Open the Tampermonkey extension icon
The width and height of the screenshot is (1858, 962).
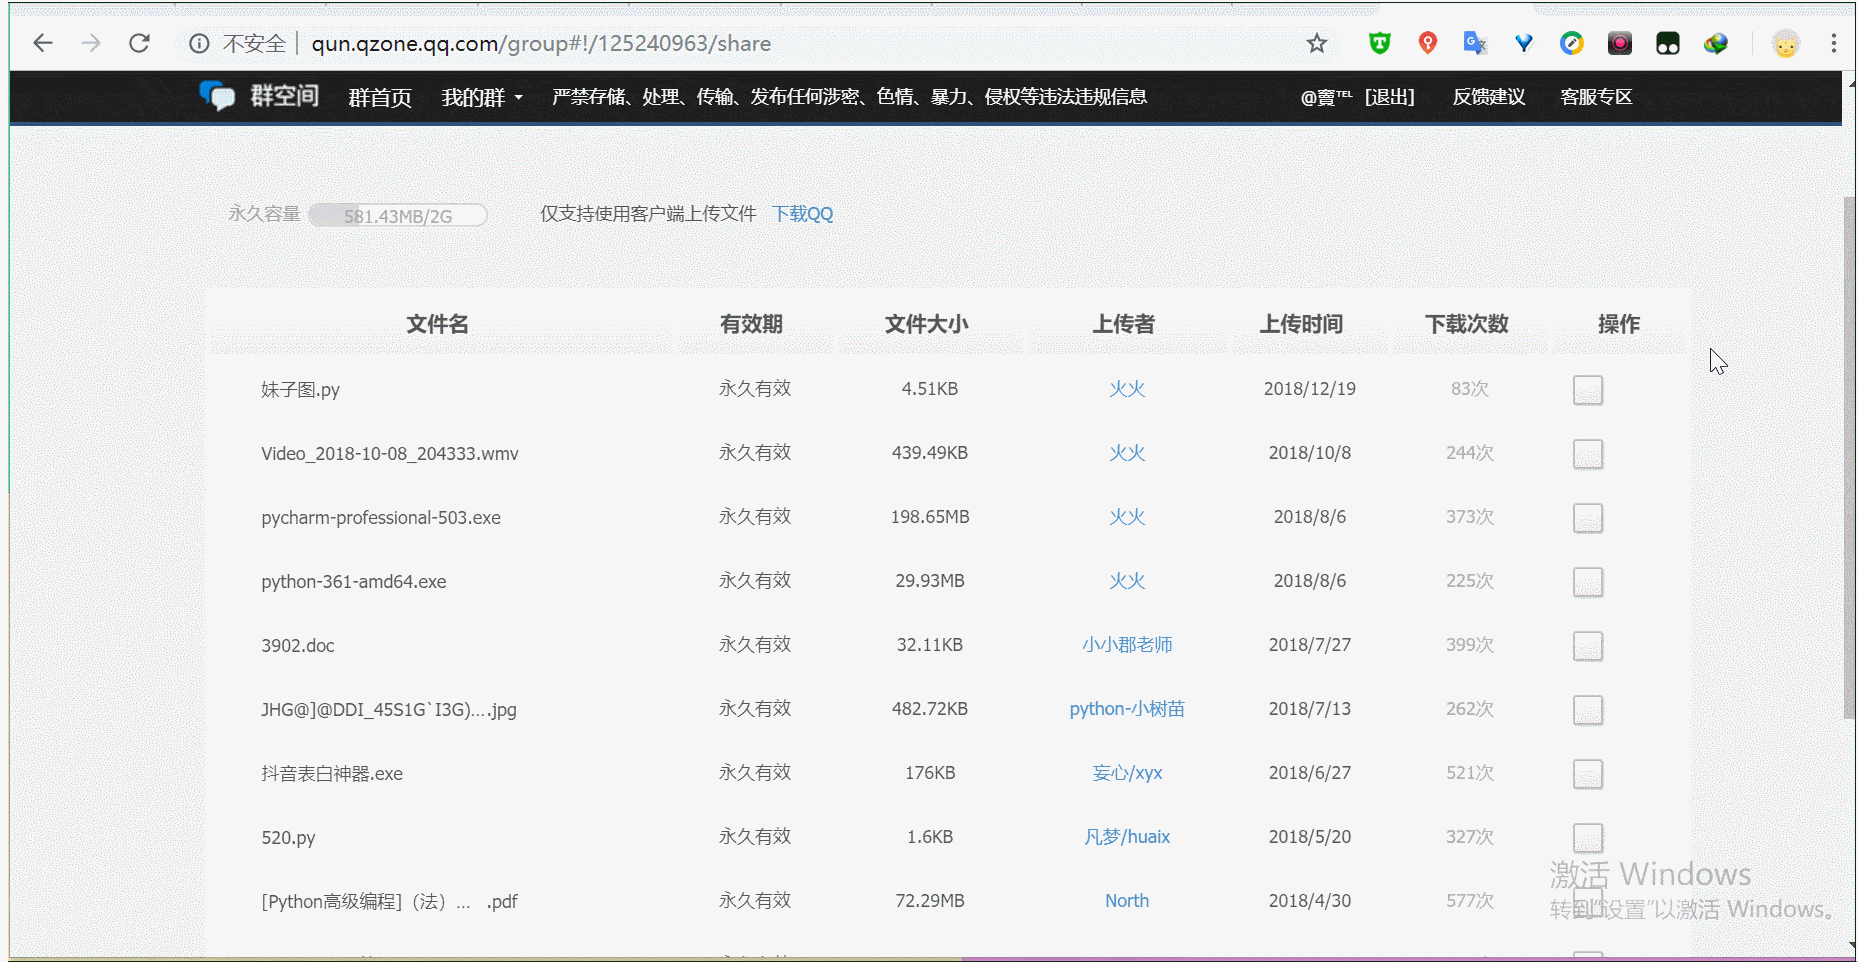pyautogui.click(x=1668, y=43)
